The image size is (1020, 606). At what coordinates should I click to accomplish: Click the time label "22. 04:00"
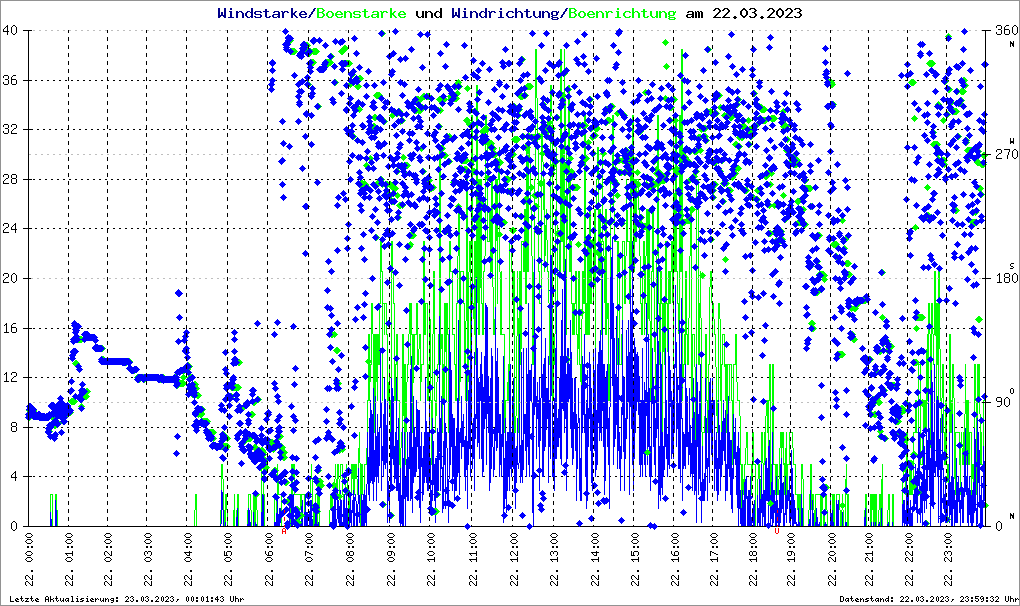(188, 560)
